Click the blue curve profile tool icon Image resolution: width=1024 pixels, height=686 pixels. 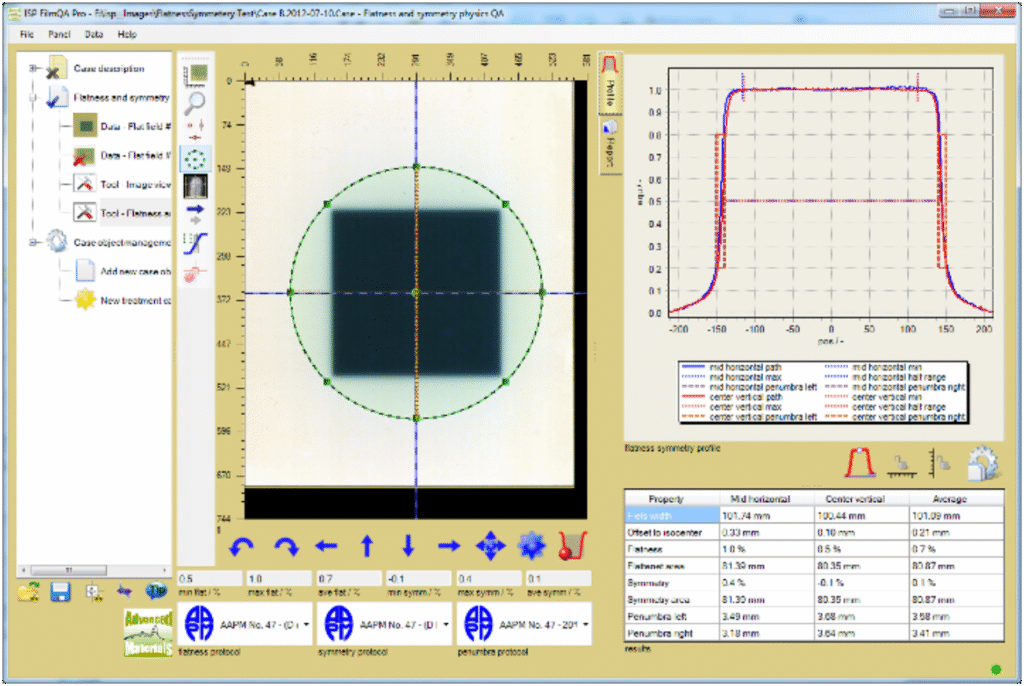[196, 242]
